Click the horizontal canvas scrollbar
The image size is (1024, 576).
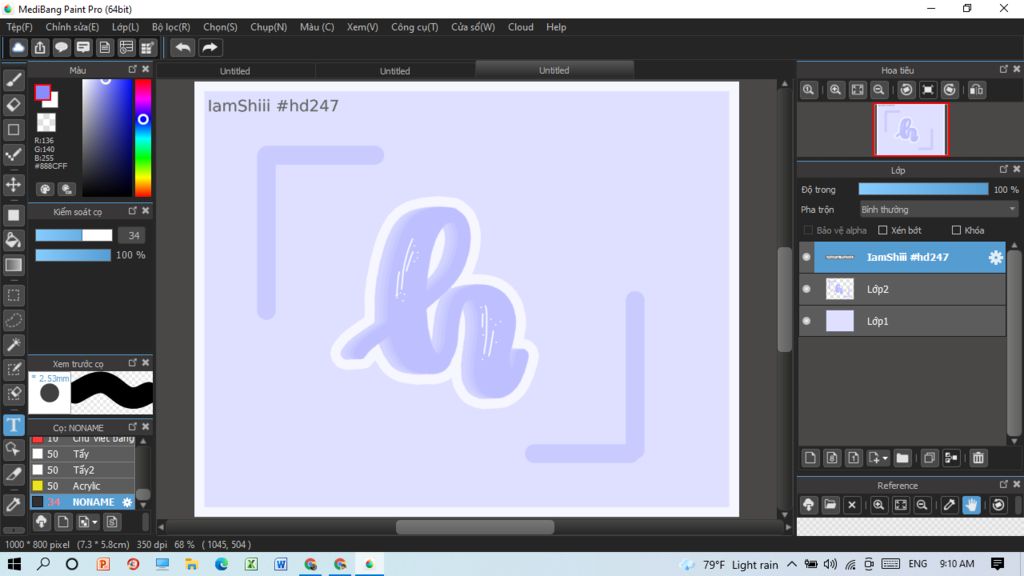(475, 527)
